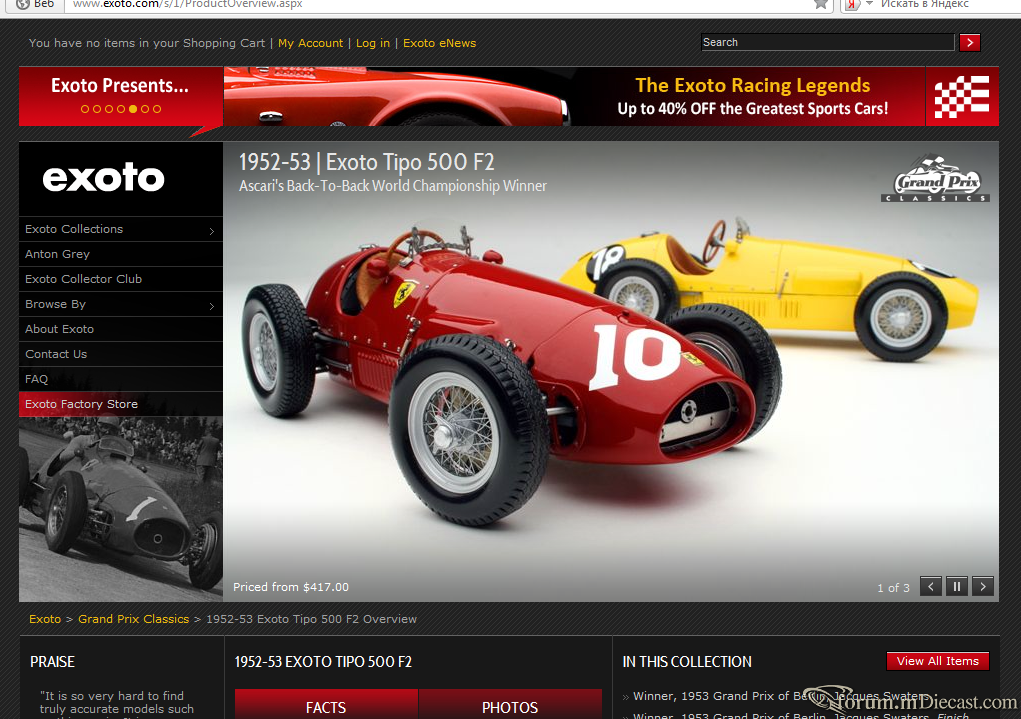1021x719 pixels.
Task: Click the checkered flag banner icon
Action: point(962,96)
